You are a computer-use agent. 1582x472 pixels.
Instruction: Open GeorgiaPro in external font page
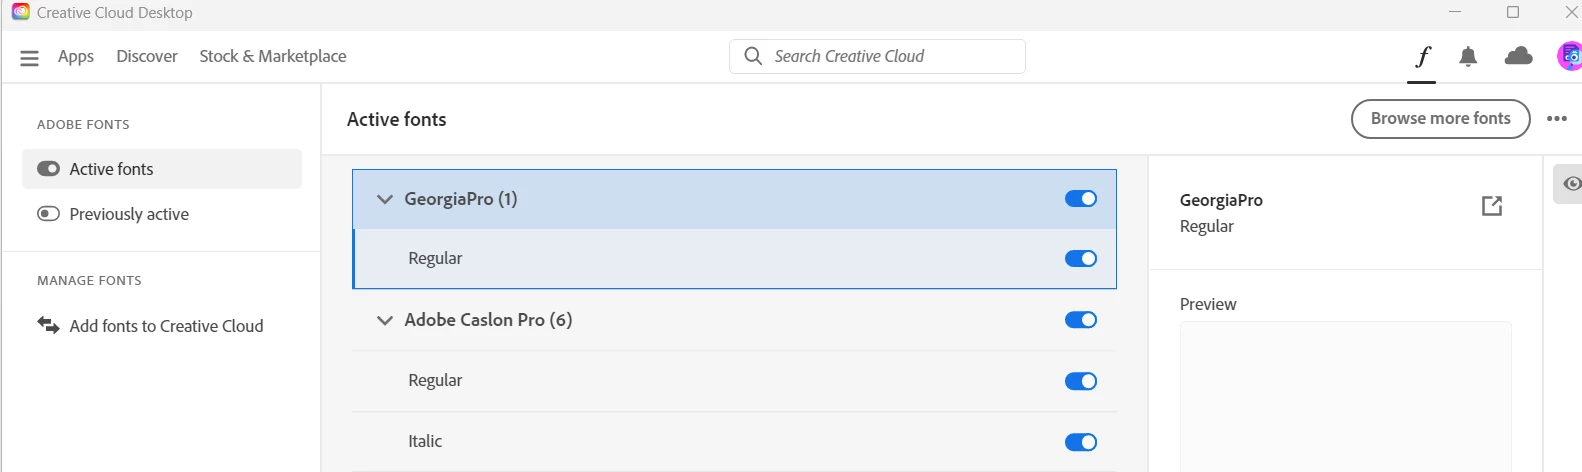[x=1491, y=205]
